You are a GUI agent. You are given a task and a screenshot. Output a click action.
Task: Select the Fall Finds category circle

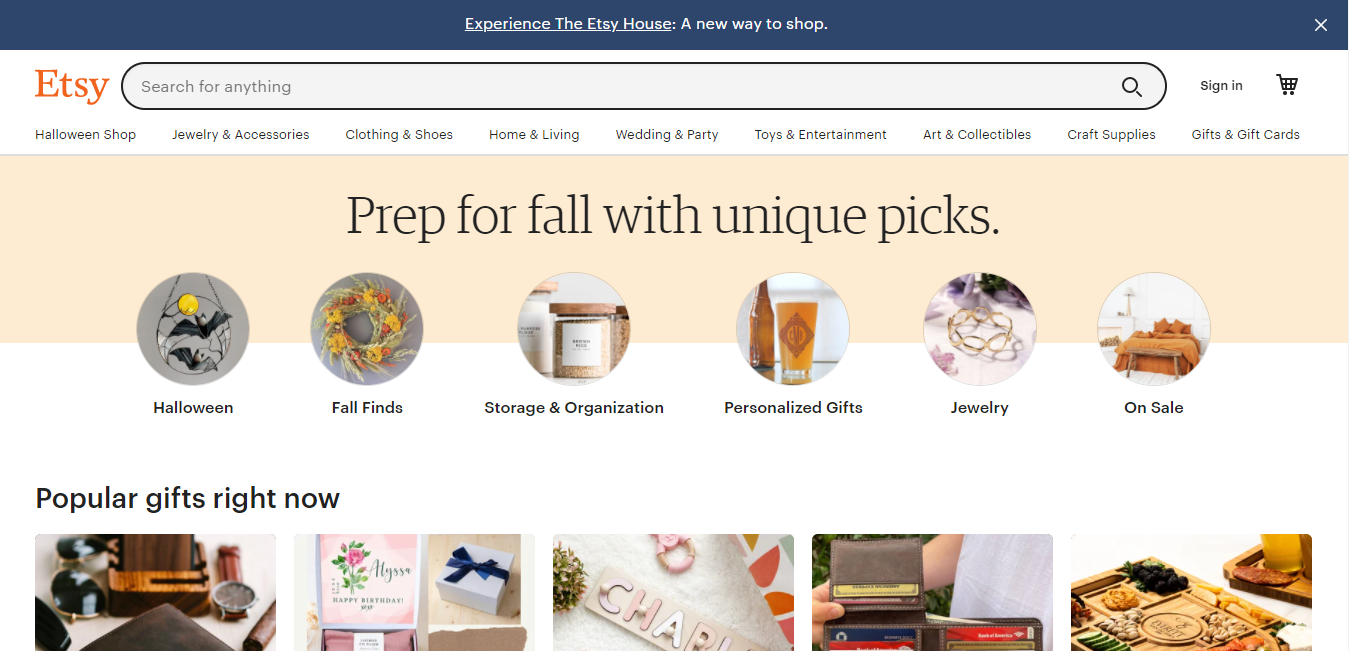366,329
